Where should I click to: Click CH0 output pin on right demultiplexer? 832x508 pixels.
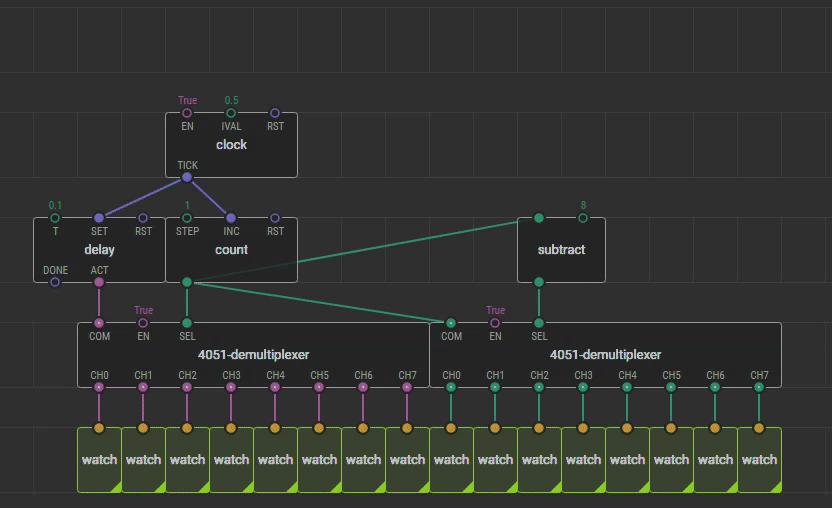(x=451, y=388)
